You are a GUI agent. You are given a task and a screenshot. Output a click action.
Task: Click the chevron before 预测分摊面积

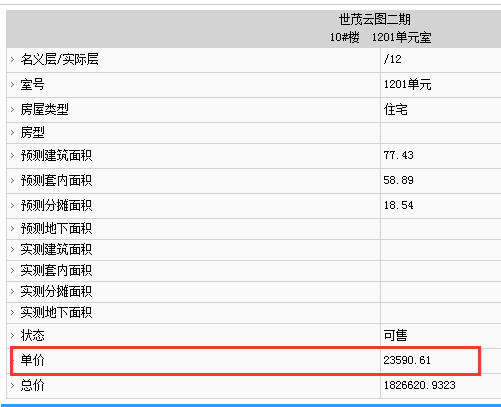click(12, 205)
